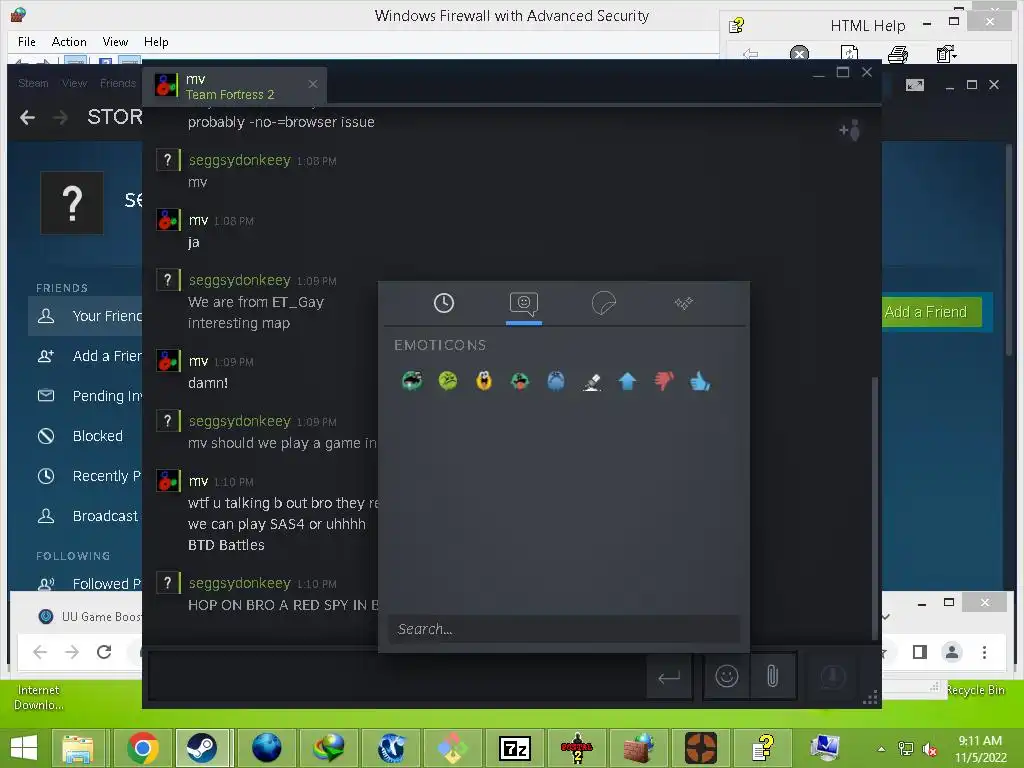Open the Windows Start button
1024x768 pixels.
pos(24,748)
